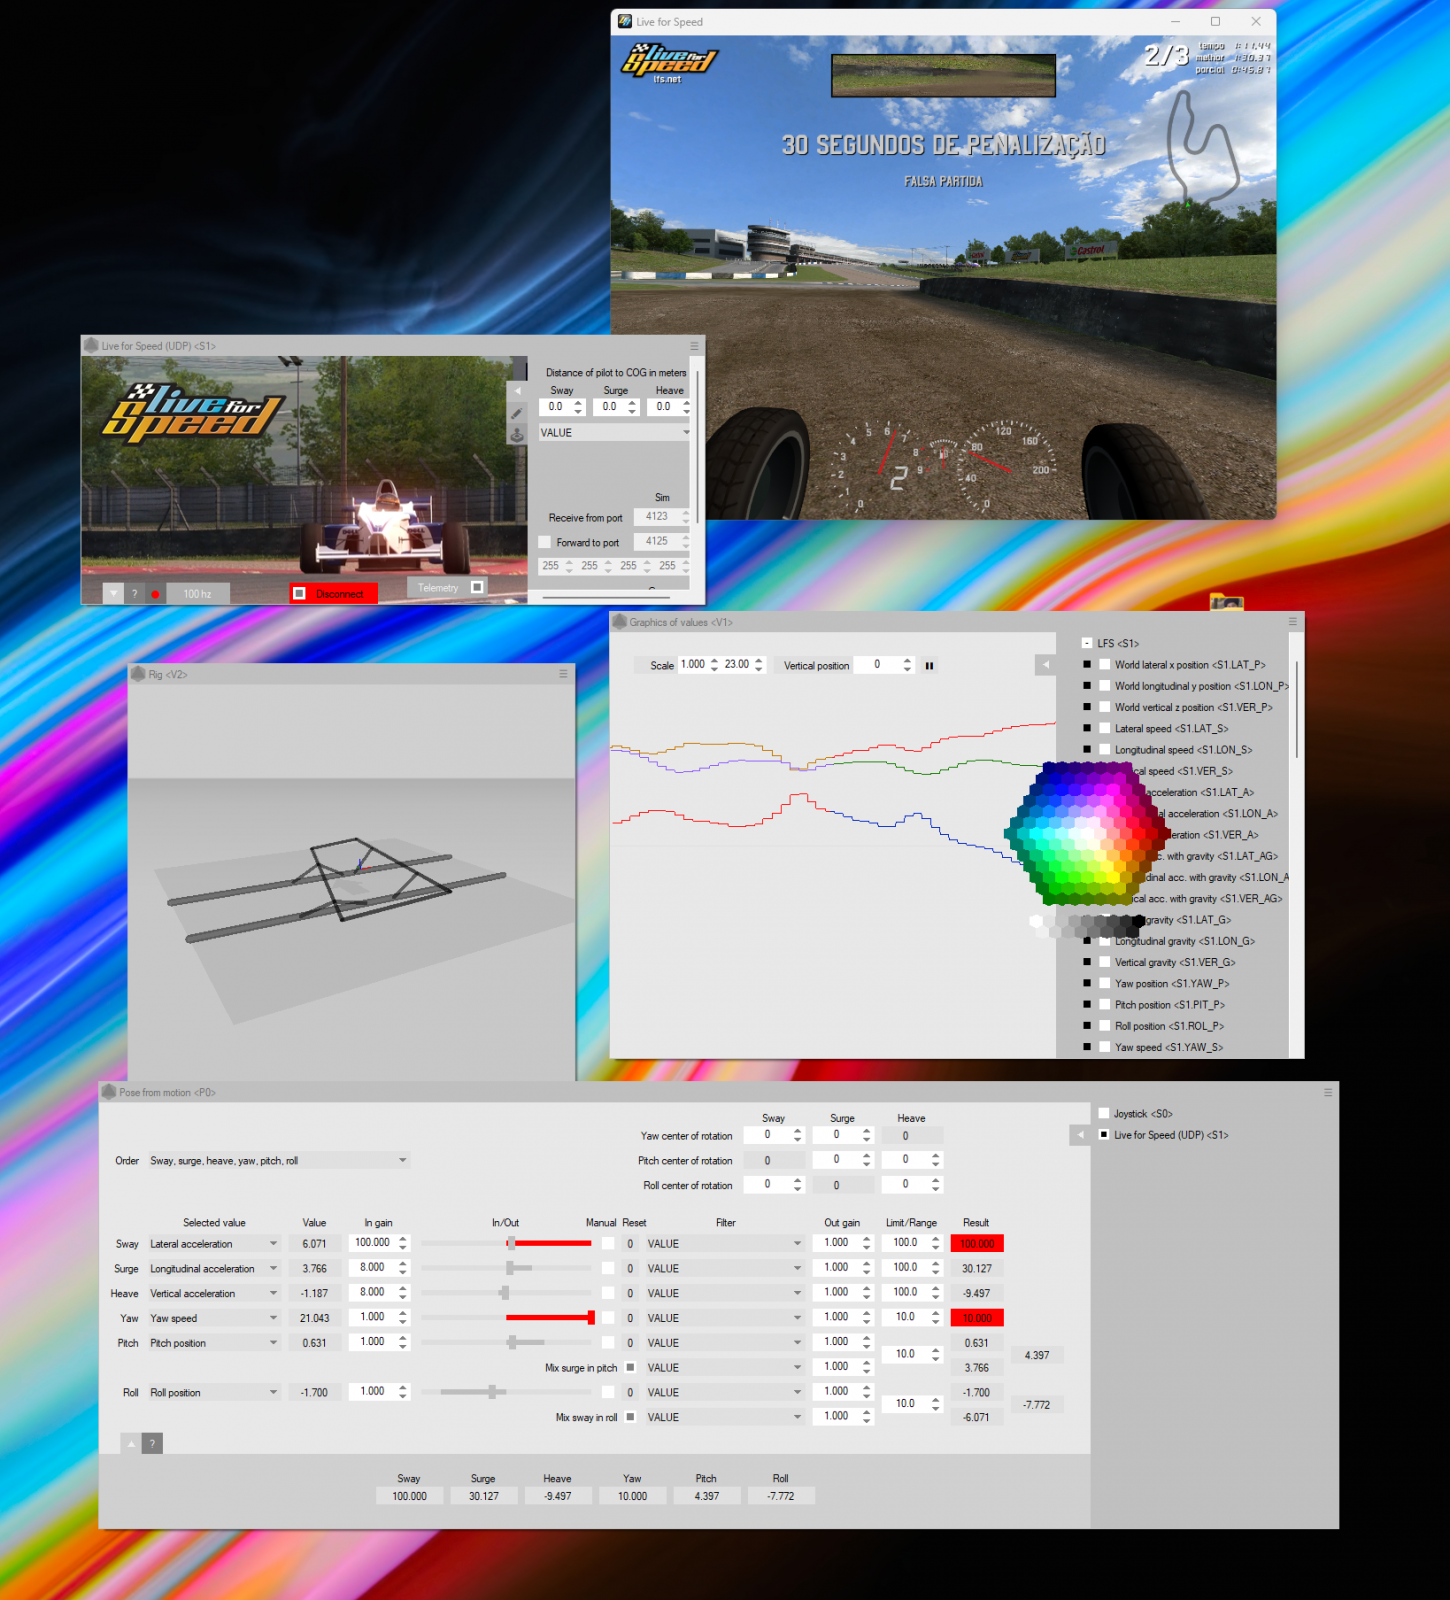Viewport: 1450px width, 1600px height.
Task: Click the Rig <V2> window title icon
Action: pos(138,674)
